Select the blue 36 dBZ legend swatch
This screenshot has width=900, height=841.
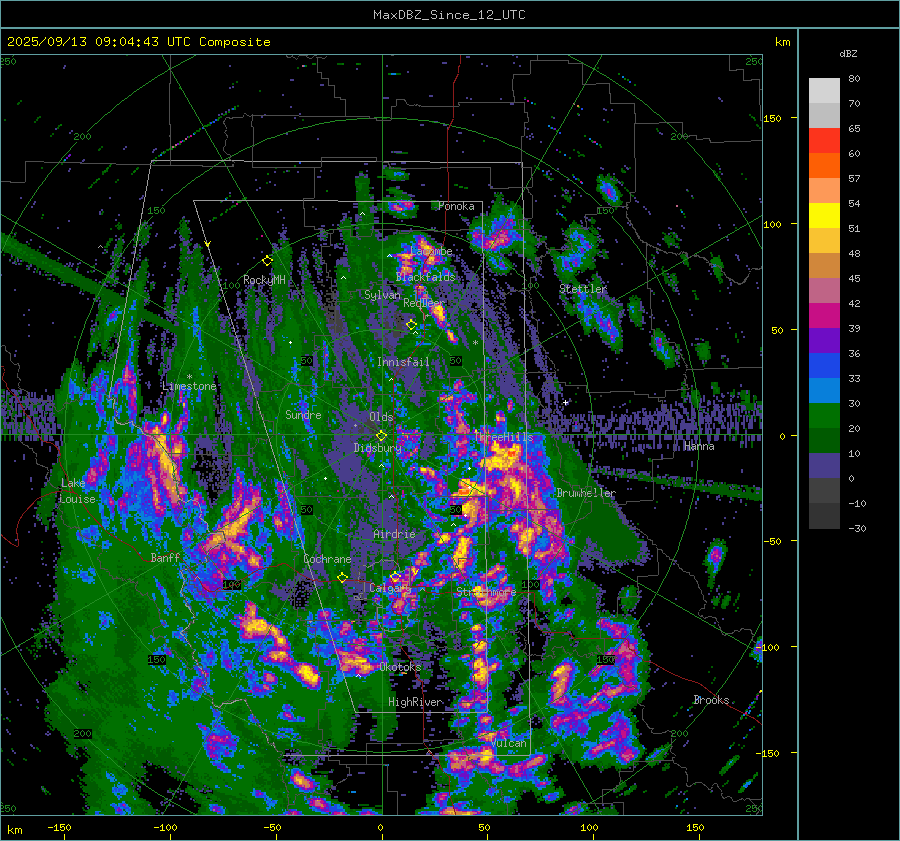coord(824,365)
